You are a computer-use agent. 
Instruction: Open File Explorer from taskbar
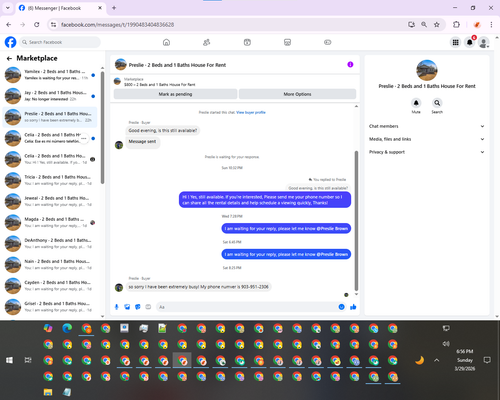click(48, 392)
